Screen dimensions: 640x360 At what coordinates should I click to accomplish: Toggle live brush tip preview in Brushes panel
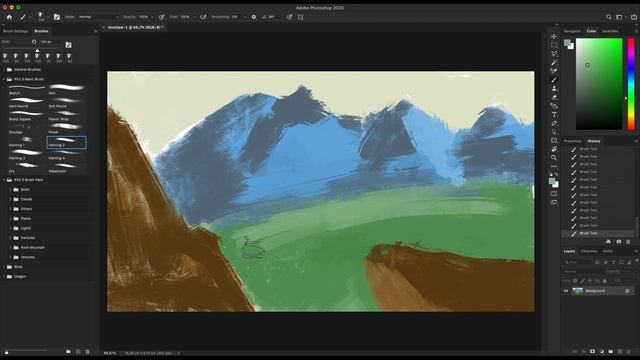pos(69,45)
